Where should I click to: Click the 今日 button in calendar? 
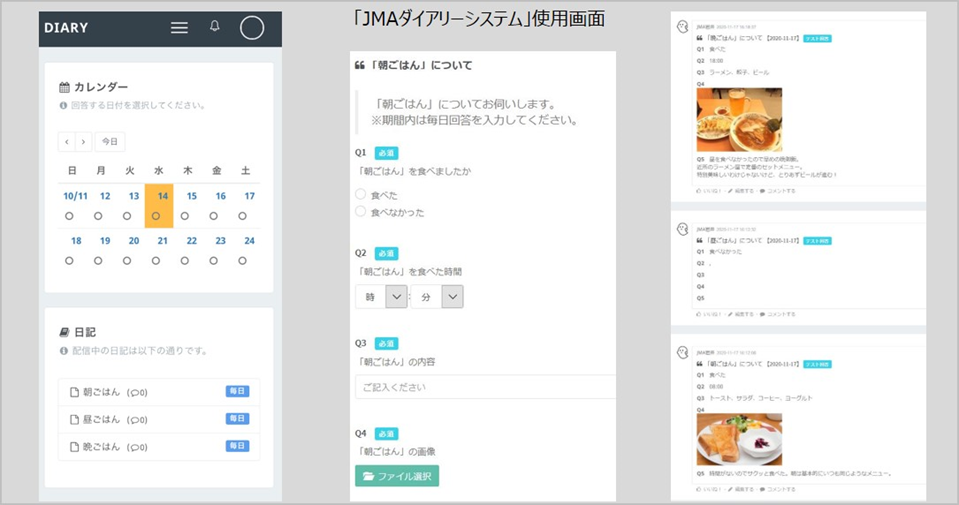110,142
